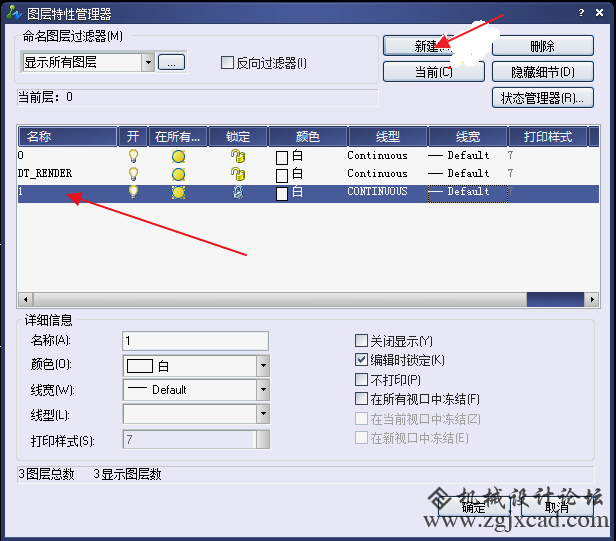This screenshot has width=616, height=541.
Task: Open the filter browse ellipsis button
Action: coord(171,62)
